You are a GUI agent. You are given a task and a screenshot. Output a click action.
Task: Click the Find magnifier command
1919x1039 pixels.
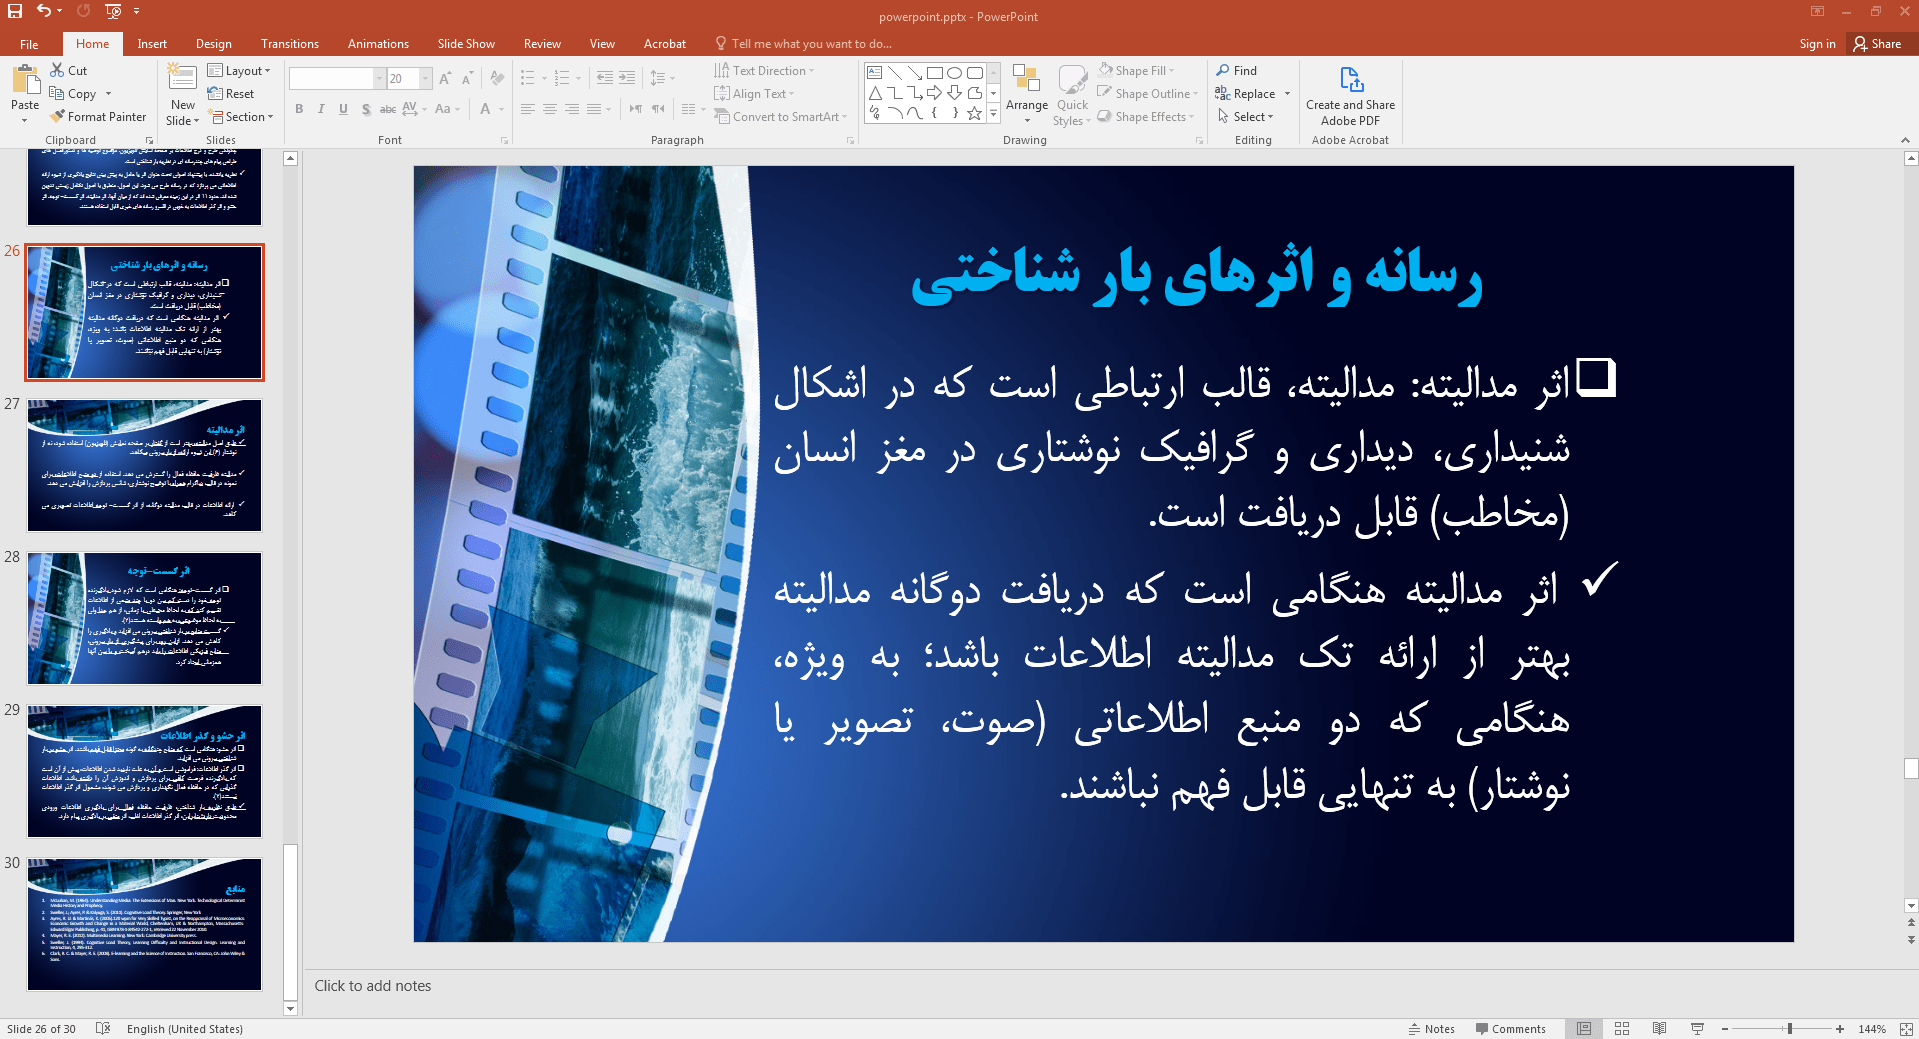coord(1237,71)
